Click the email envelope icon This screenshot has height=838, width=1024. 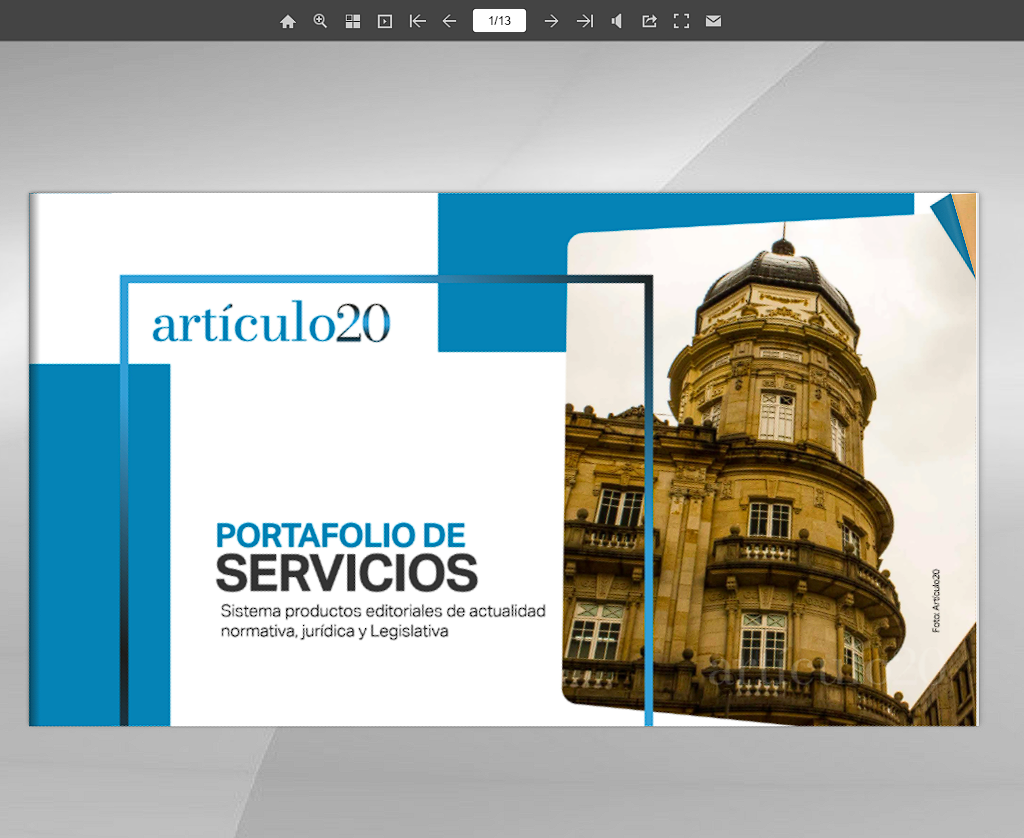point(713,21)
